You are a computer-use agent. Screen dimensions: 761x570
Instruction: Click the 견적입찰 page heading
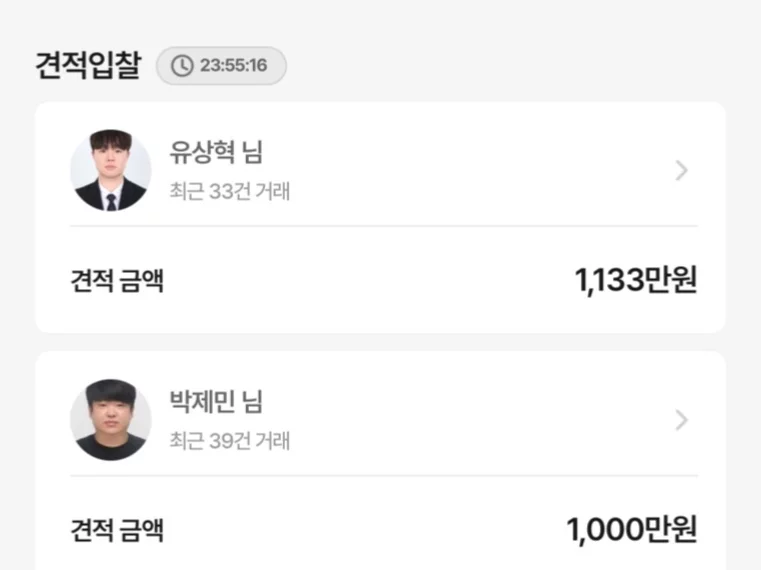[88, 66]
